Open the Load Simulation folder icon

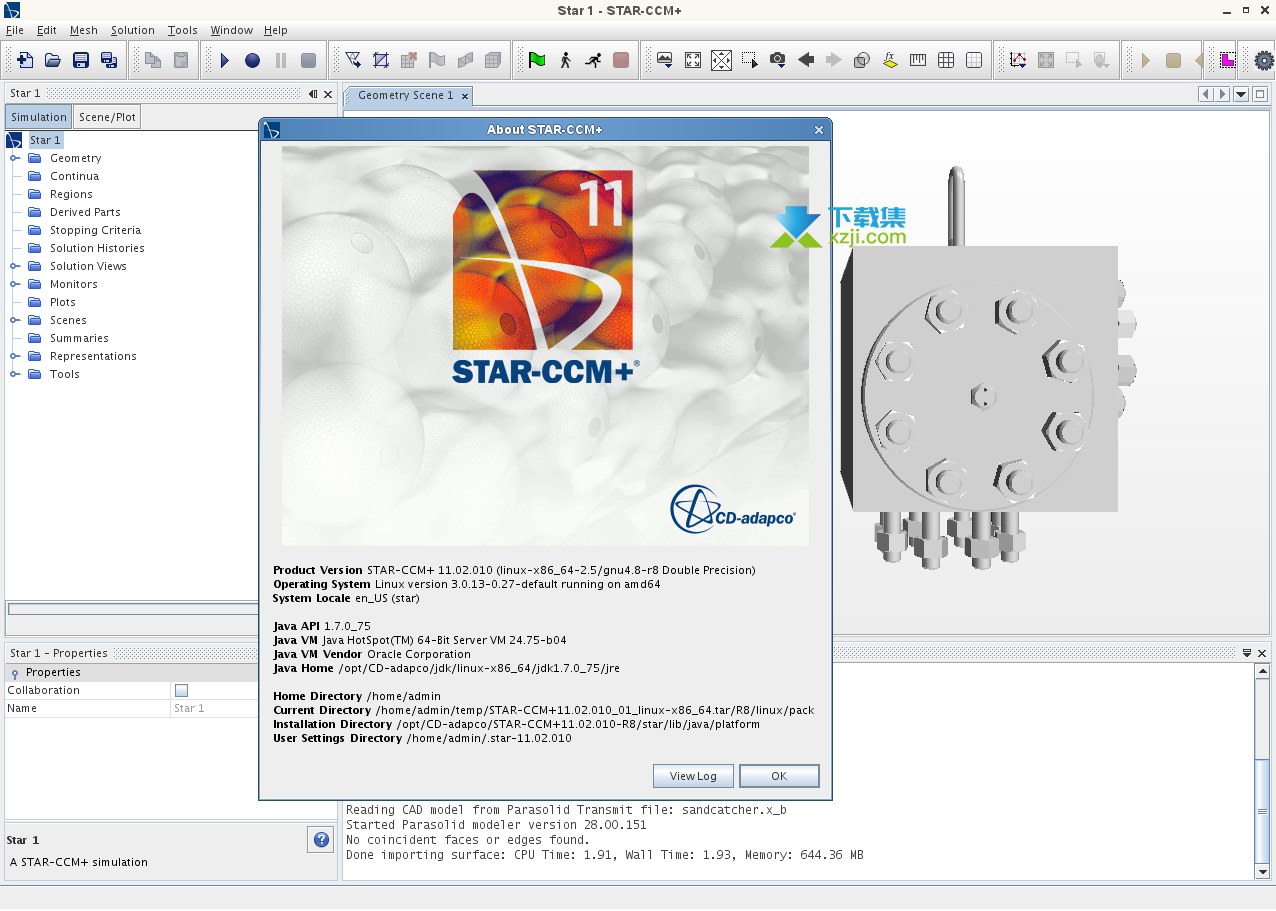coord(53,60)
